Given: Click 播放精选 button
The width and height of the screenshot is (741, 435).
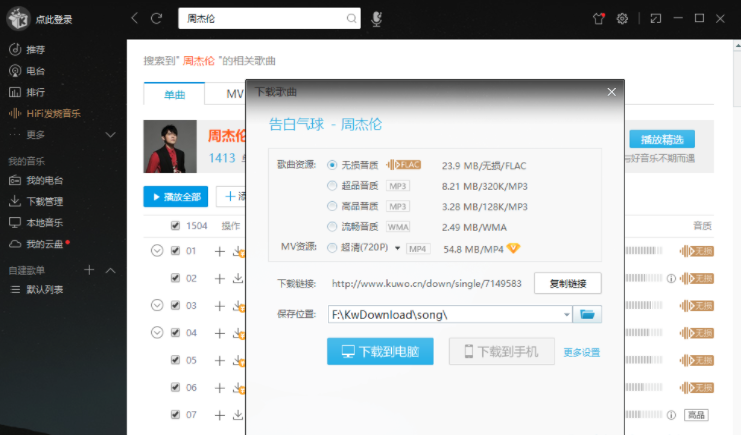Looking at the screenshot, I should pos(662,139).
